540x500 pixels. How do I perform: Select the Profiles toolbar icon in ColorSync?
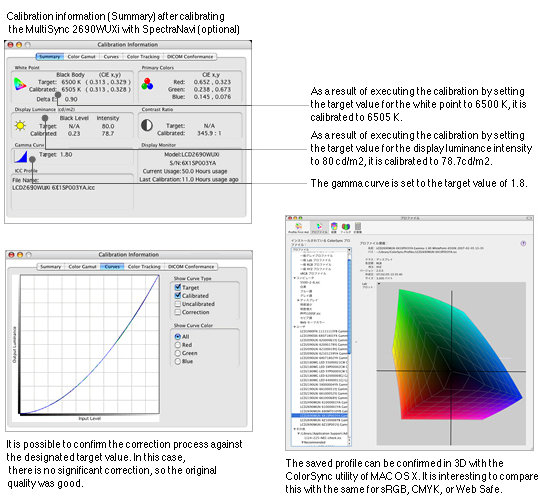319,227
